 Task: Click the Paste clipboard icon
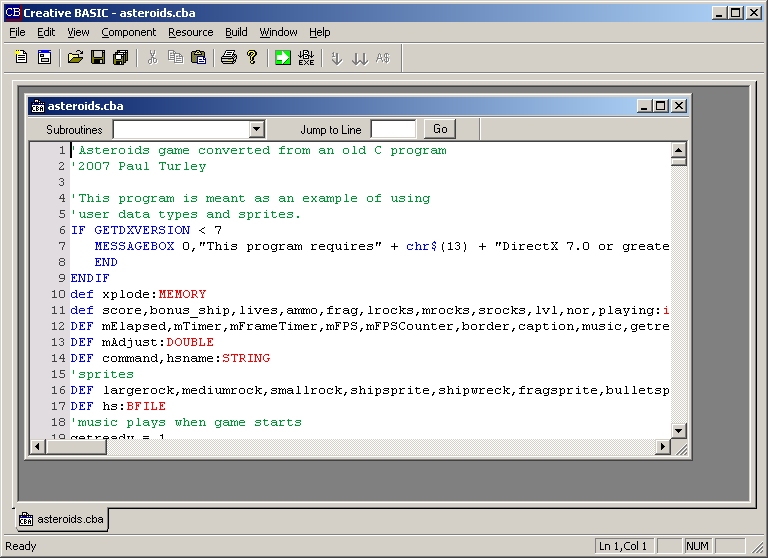(198, 58)
